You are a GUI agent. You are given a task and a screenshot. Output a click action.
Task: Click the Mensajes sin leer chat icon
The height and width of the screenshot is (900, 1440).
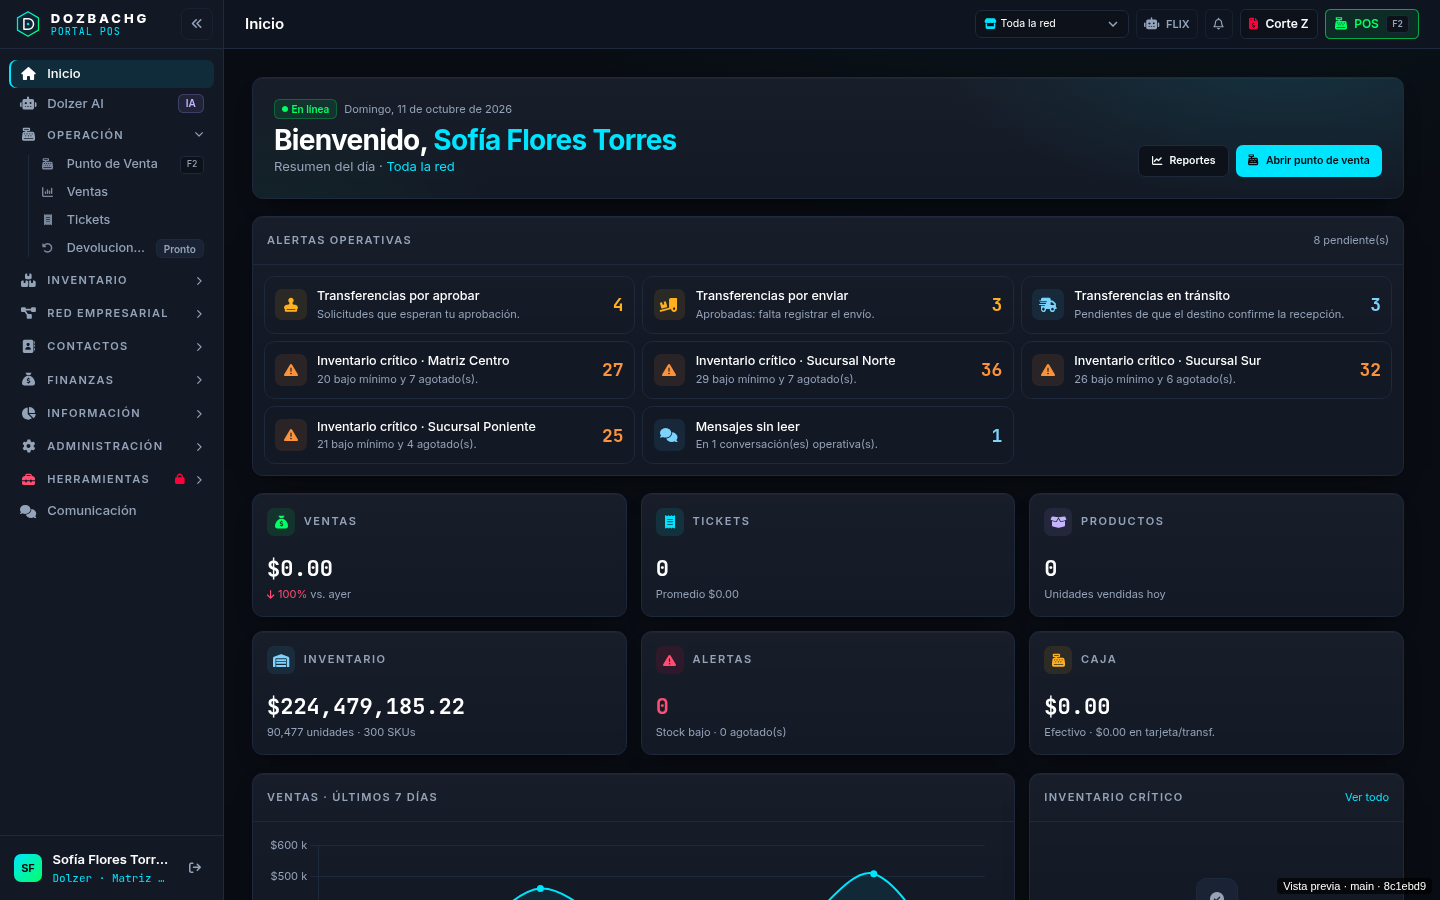(x=669, y=435)
